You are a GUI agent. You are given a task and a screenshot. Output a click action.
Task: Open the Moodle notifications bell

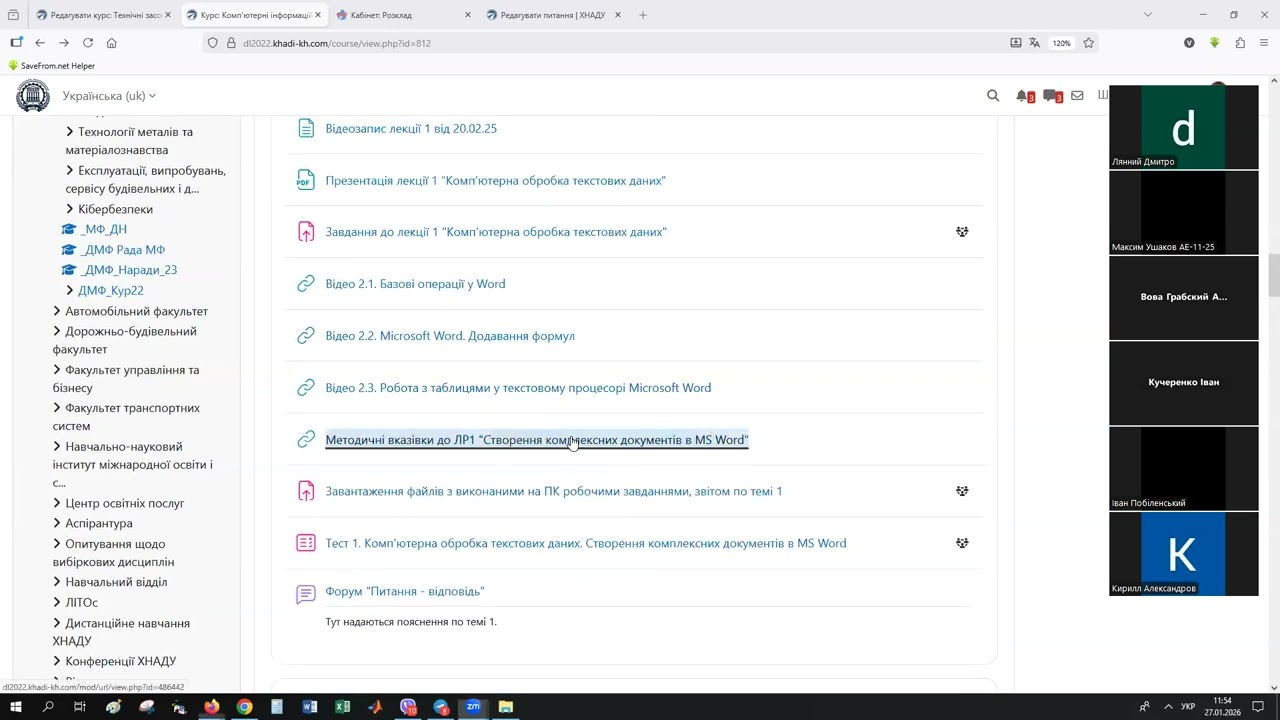pos(1024,96)
